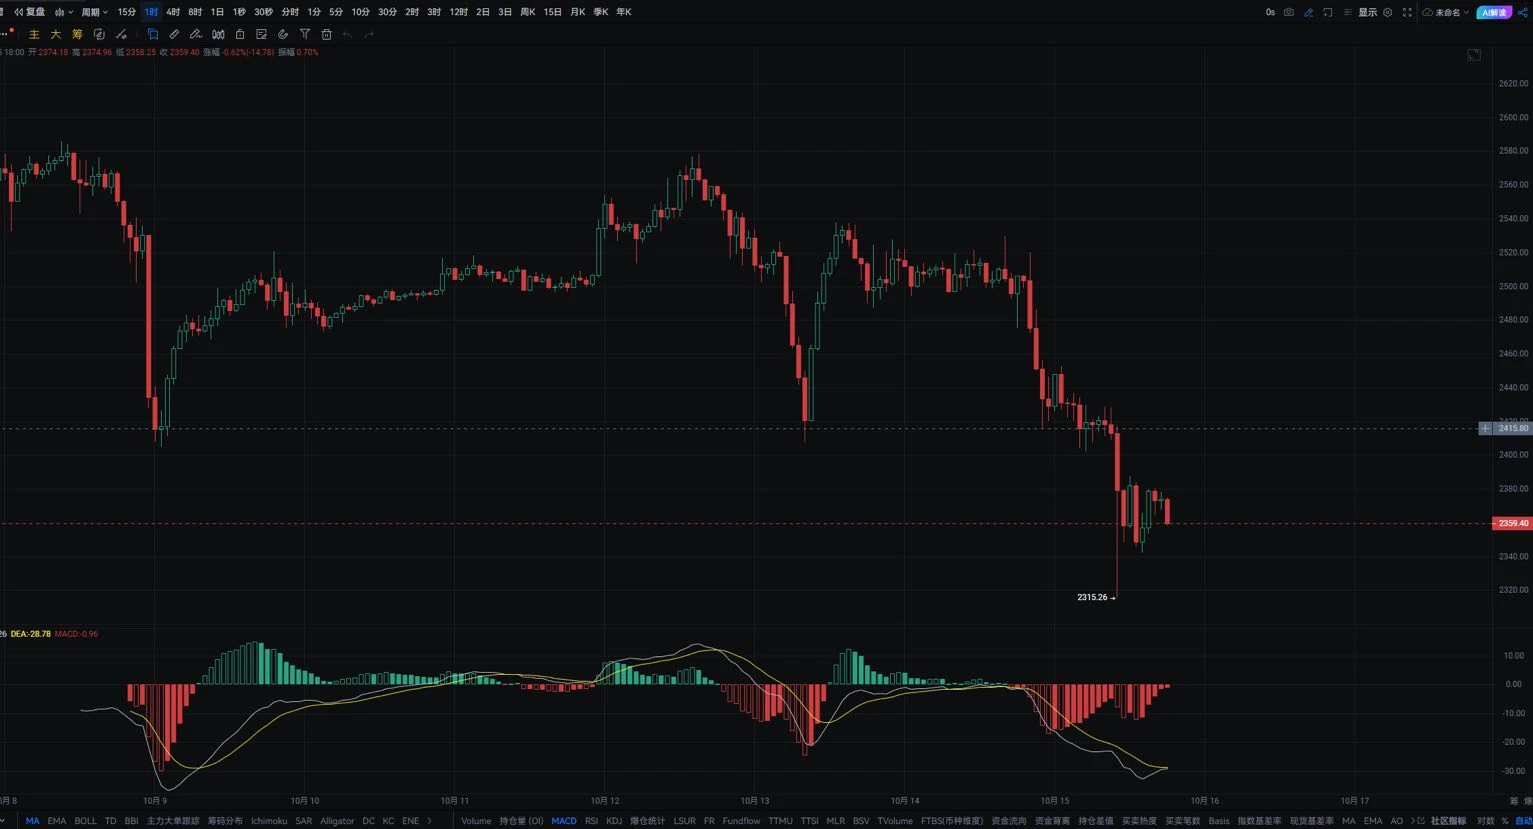Click the lock drawings icon
The height and width of the screenshot is (829, 1533).
240,34
